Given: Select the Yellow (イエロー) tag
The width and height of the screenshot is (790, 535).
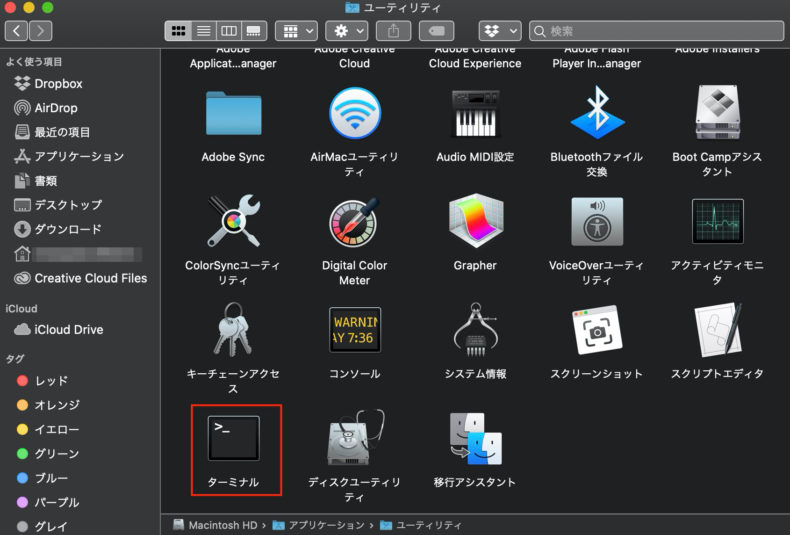Looking at the screenshot, I should [48, 429].
